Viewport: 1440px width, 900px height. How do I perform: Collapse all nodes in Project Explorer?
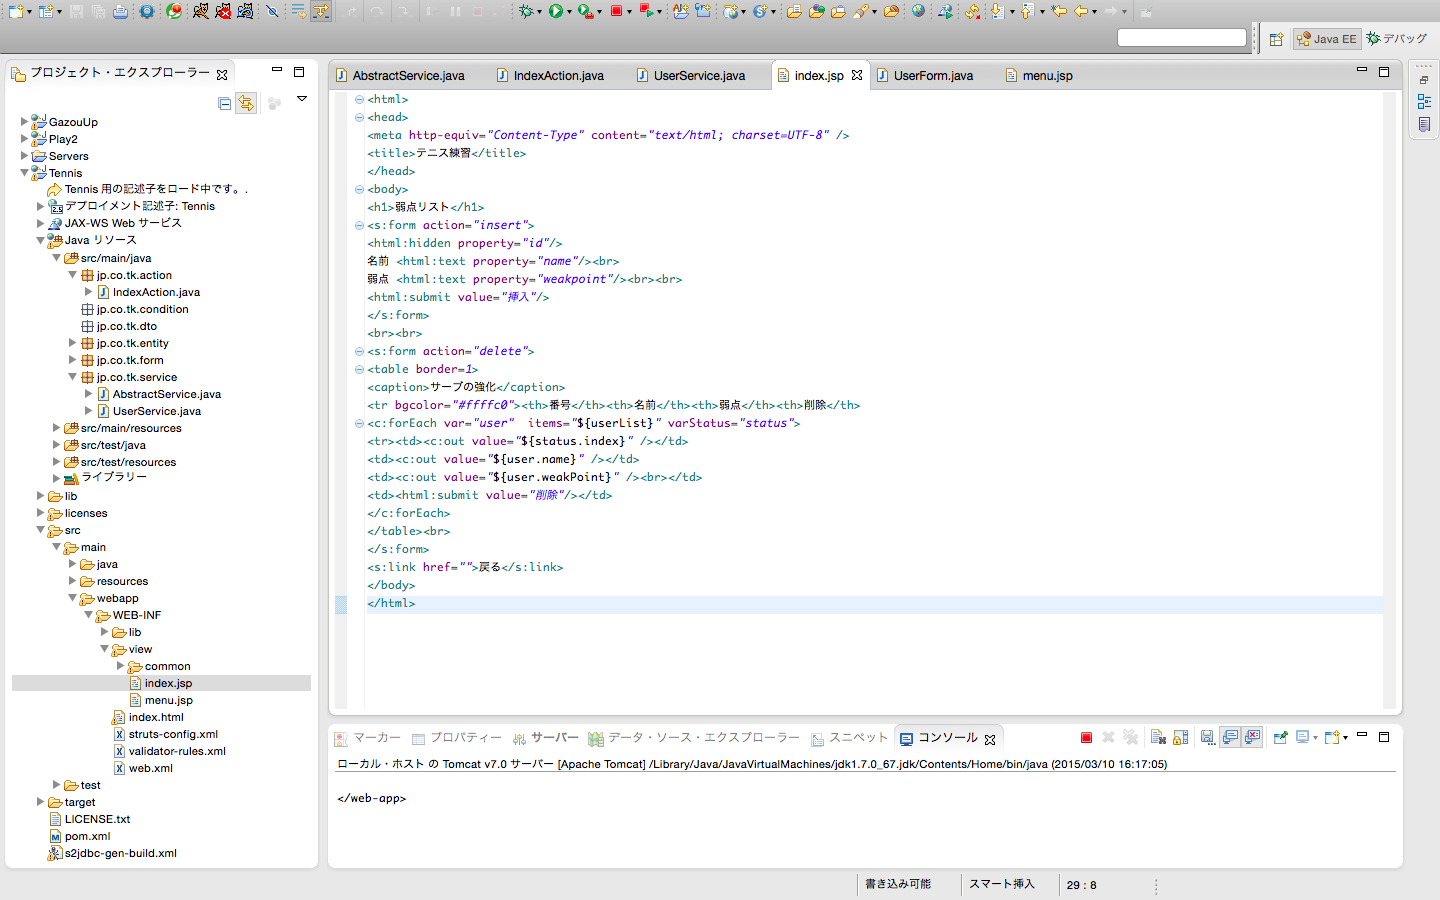click(x=224, y=103)
